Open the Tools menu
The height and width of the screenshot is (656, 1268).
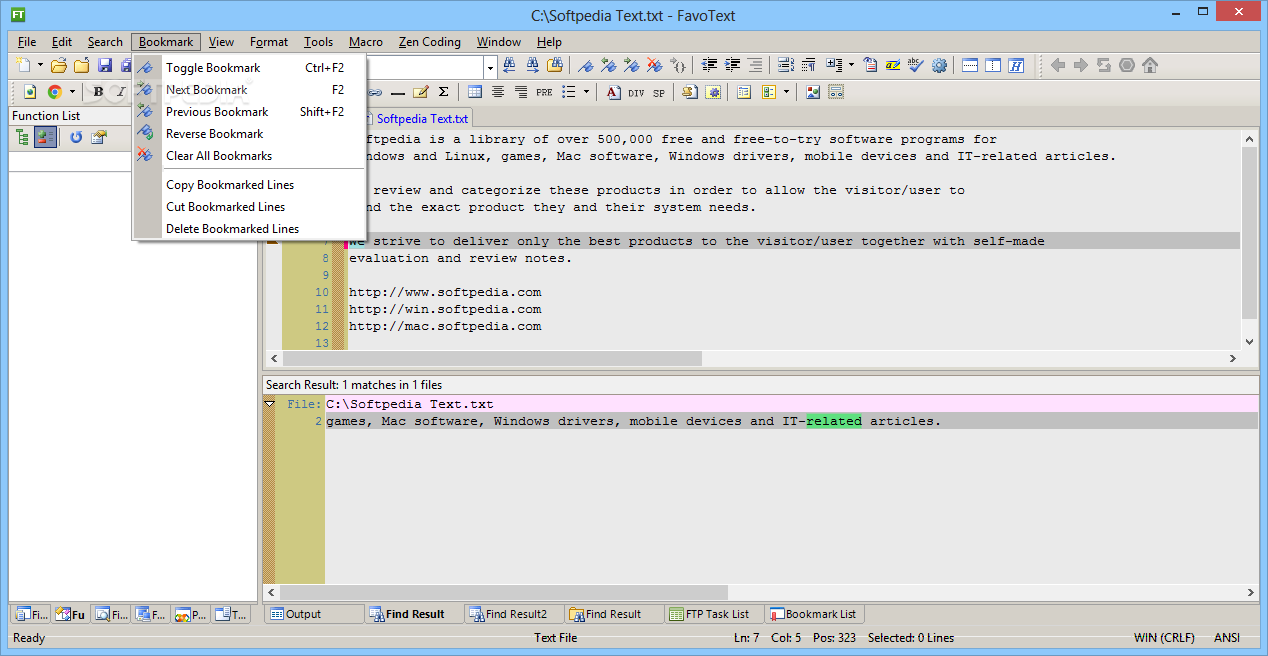pos(318,42)
